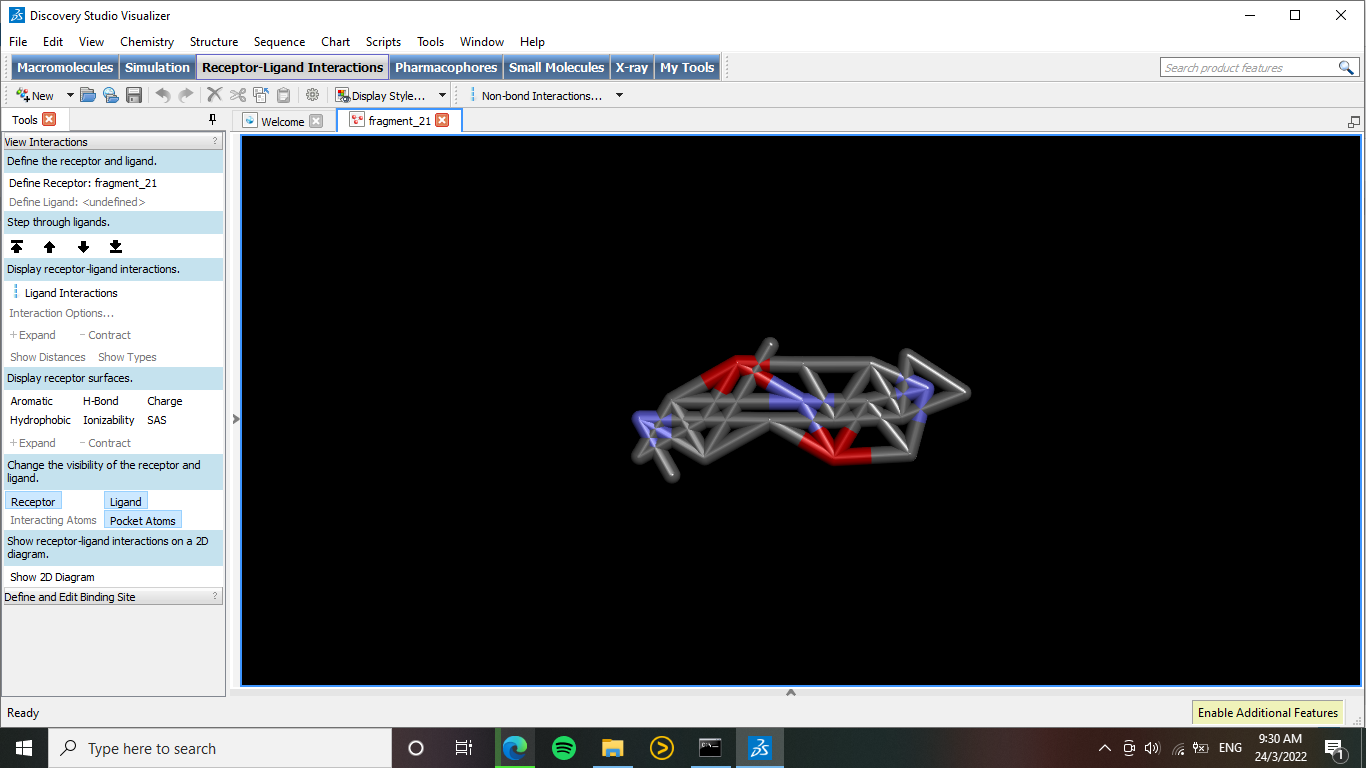1366x768 pixels.
Task: Click Define Ligand undefined link
Action: [x=77, y=202]
